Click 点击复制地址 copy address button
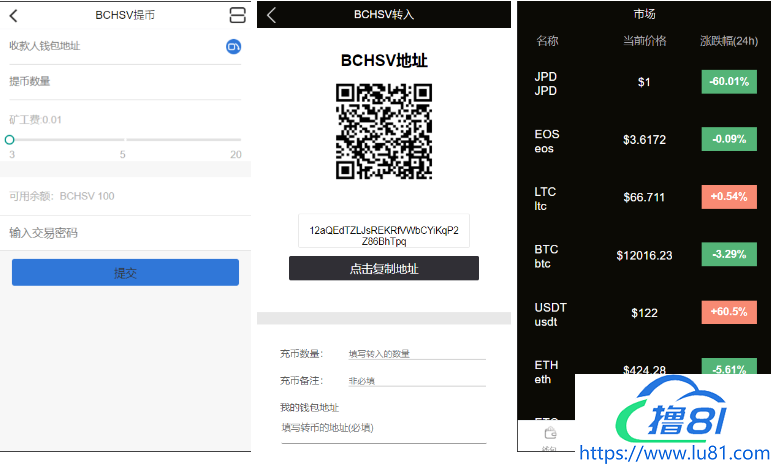Viewport: 775px width, 464px height. point(384,268)
